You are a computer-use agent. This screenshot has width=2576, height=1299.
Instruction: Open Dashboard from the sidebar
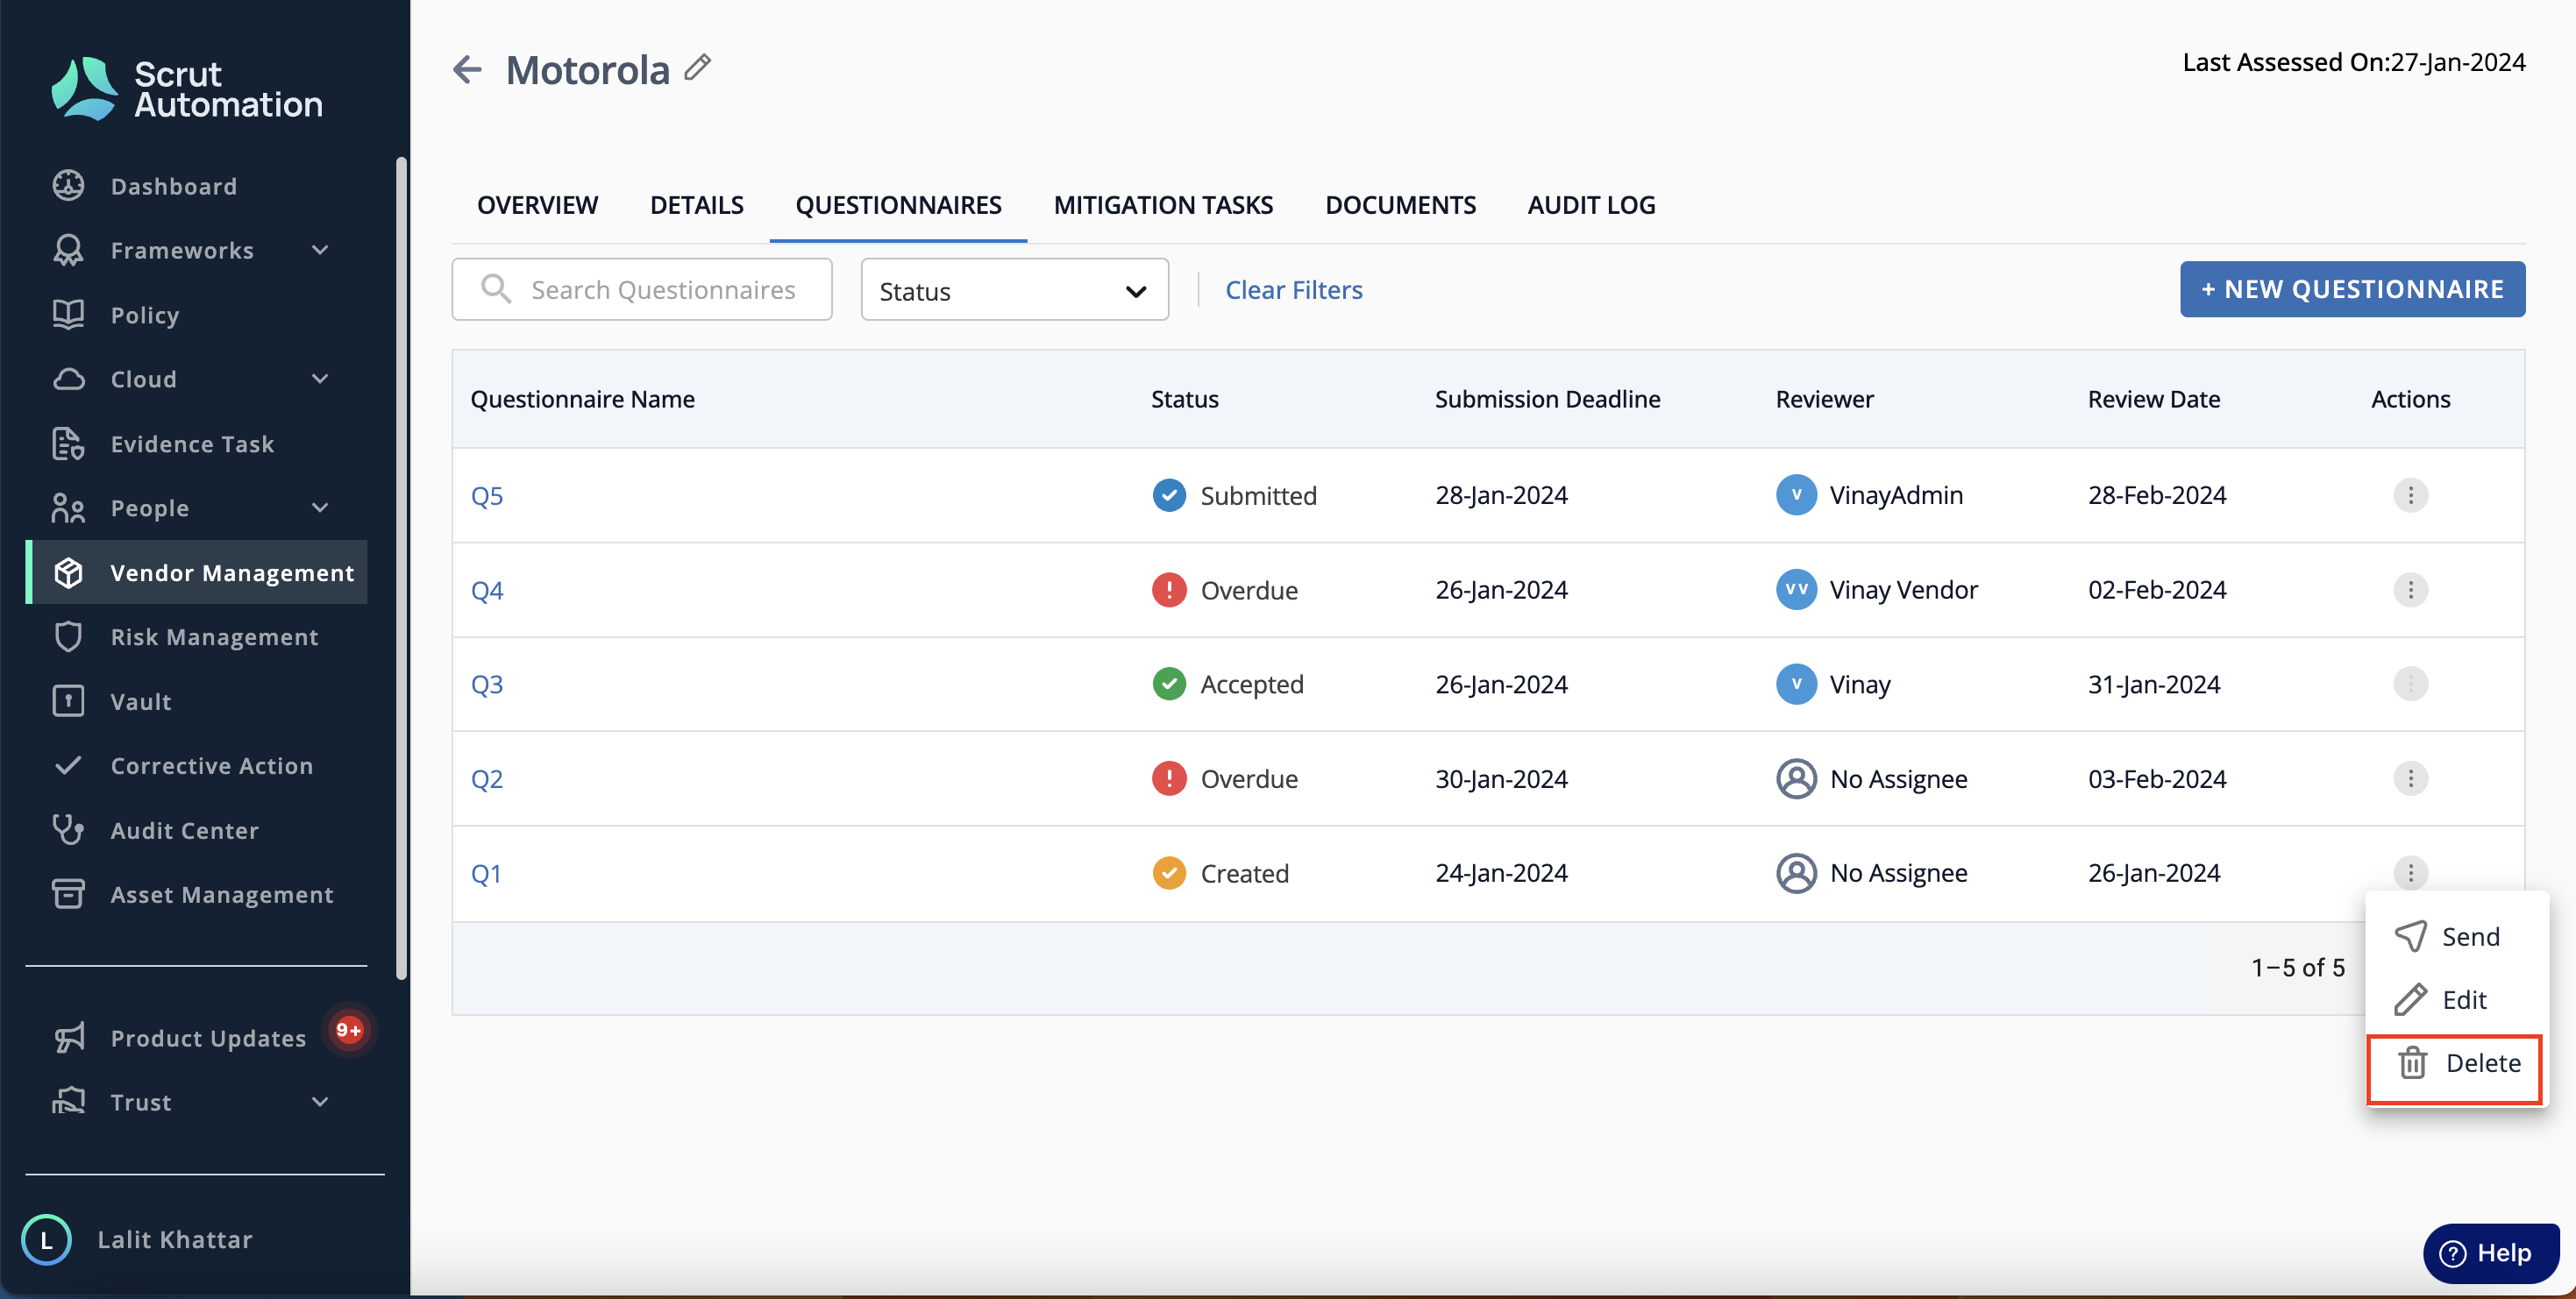(x=173, y=186)
